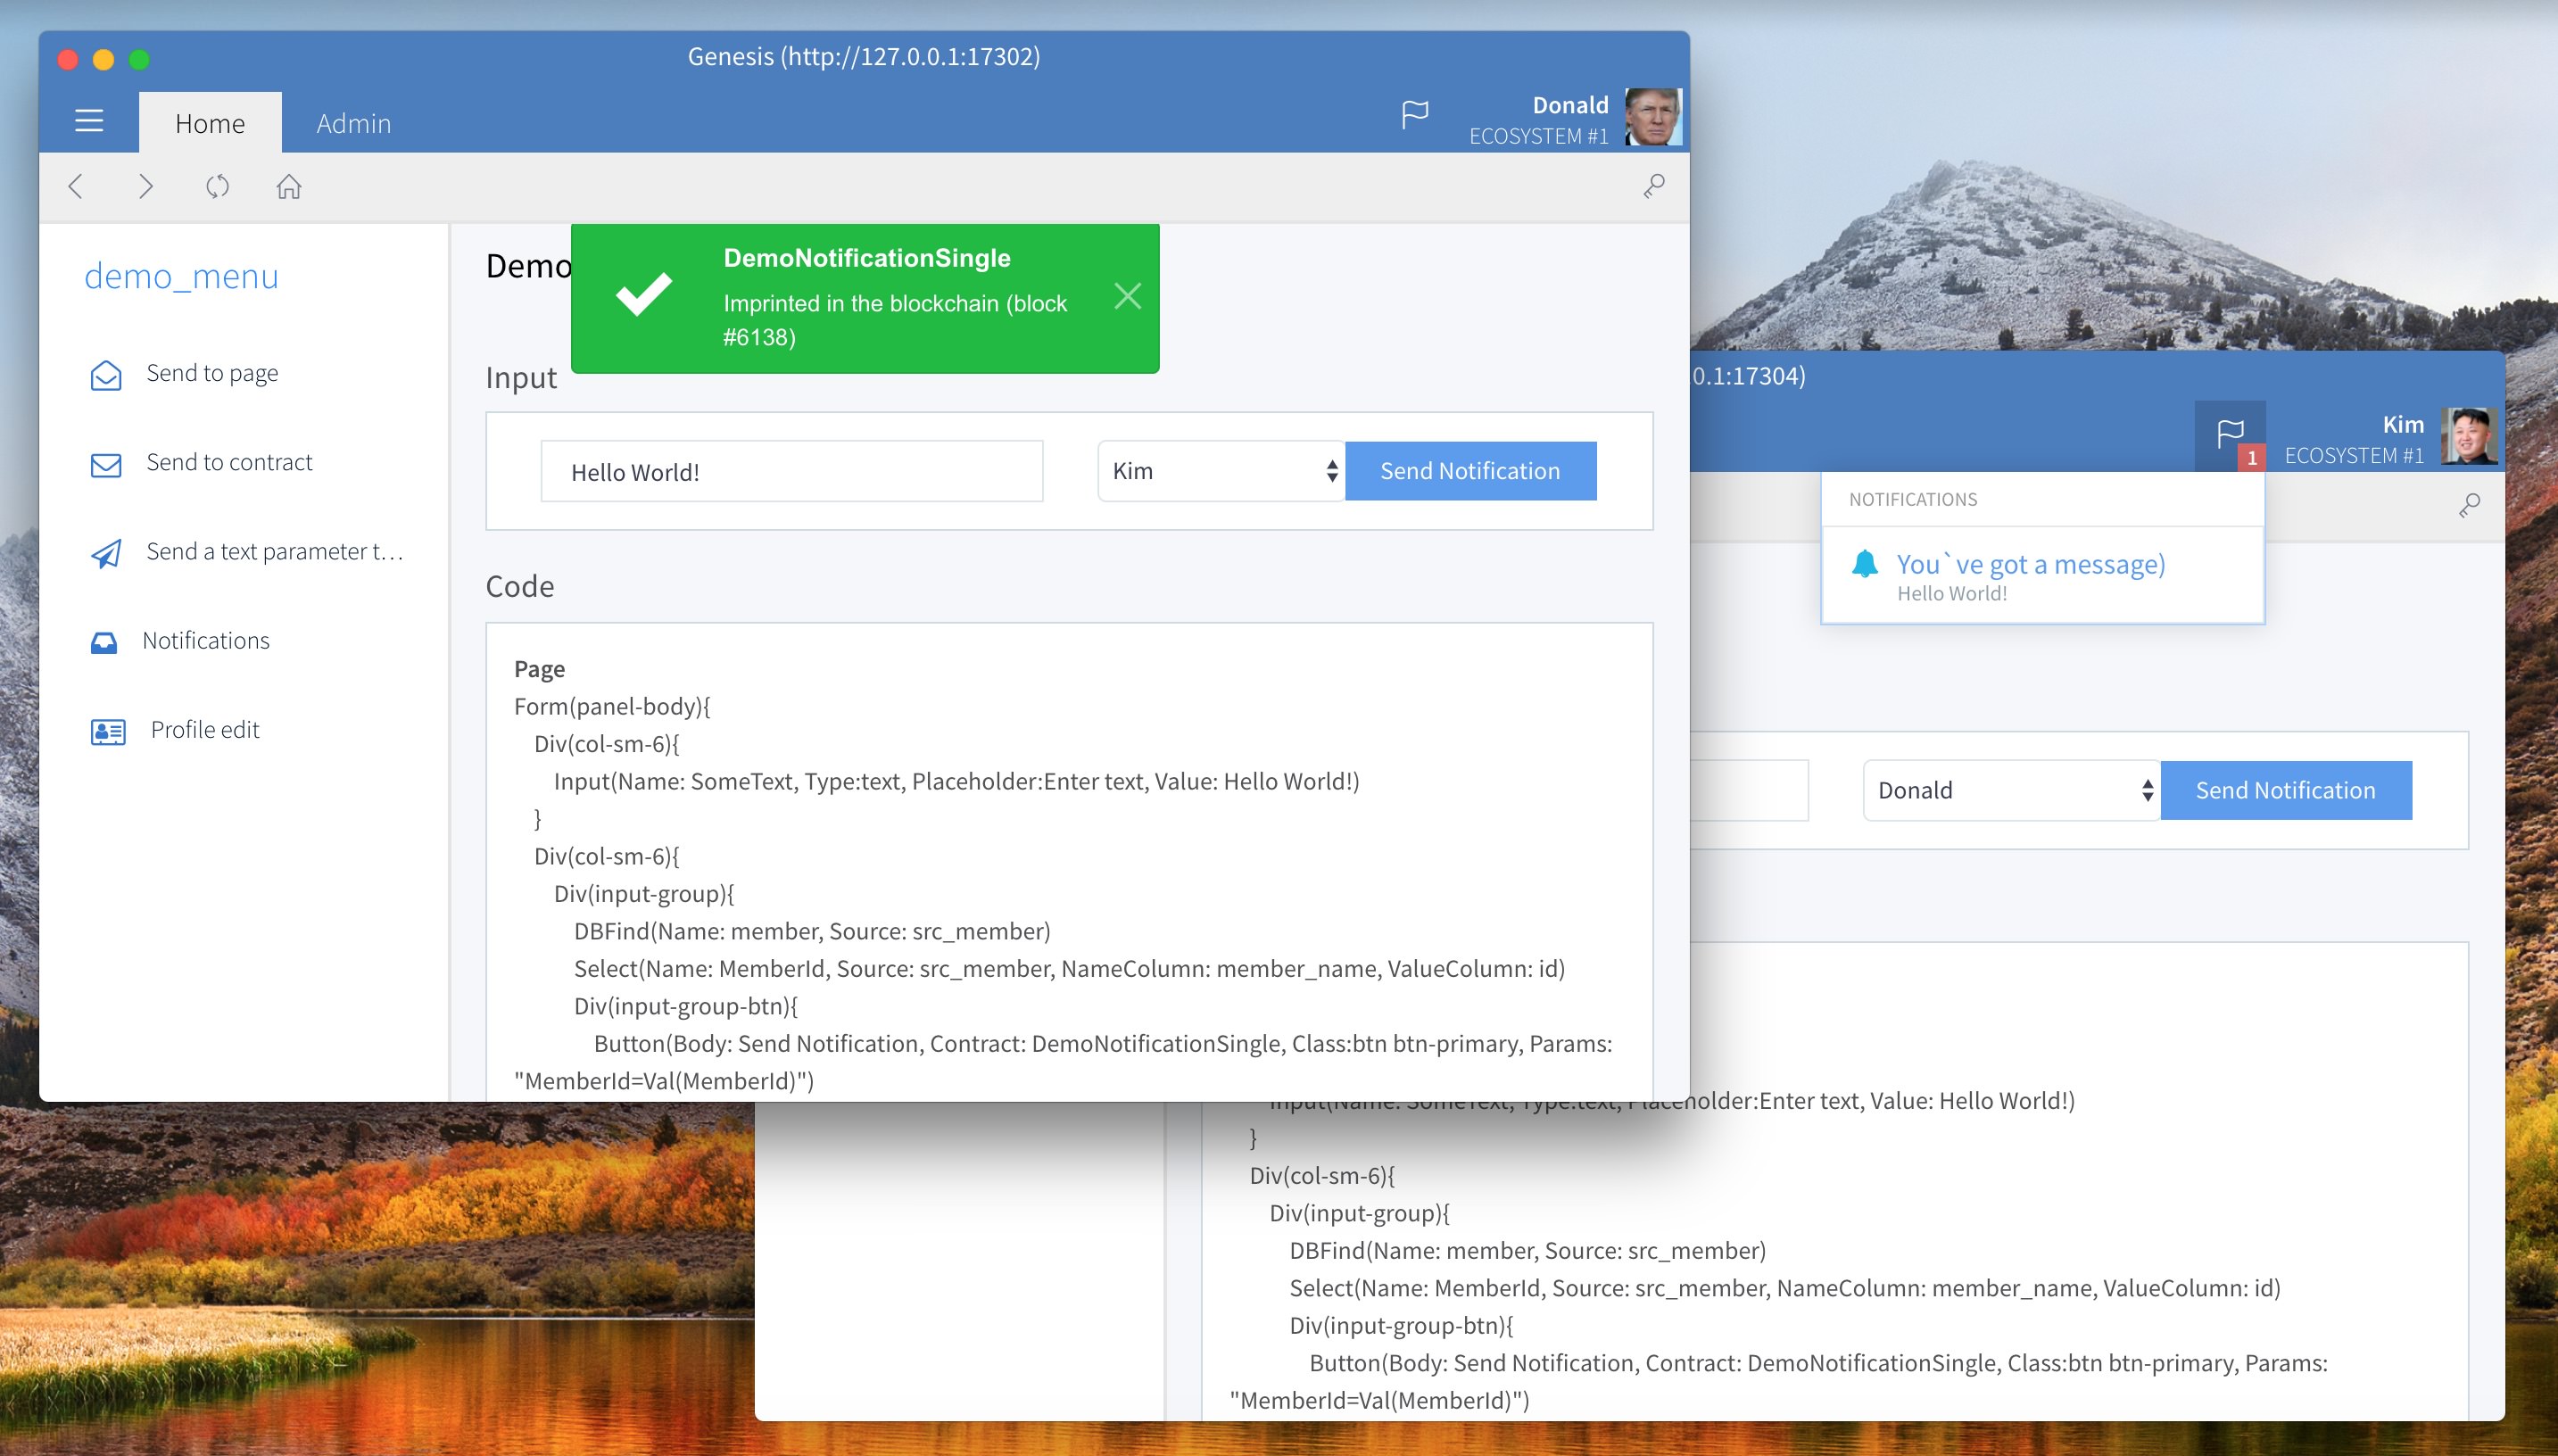
Task: Select the Home tab
Action: click(210, 123)
